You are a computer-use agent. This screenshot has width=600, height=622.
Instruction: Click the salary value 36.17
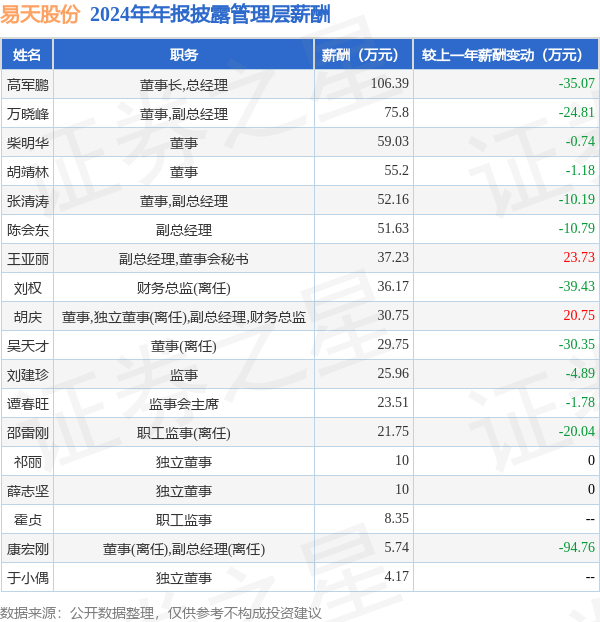[393, 286]
